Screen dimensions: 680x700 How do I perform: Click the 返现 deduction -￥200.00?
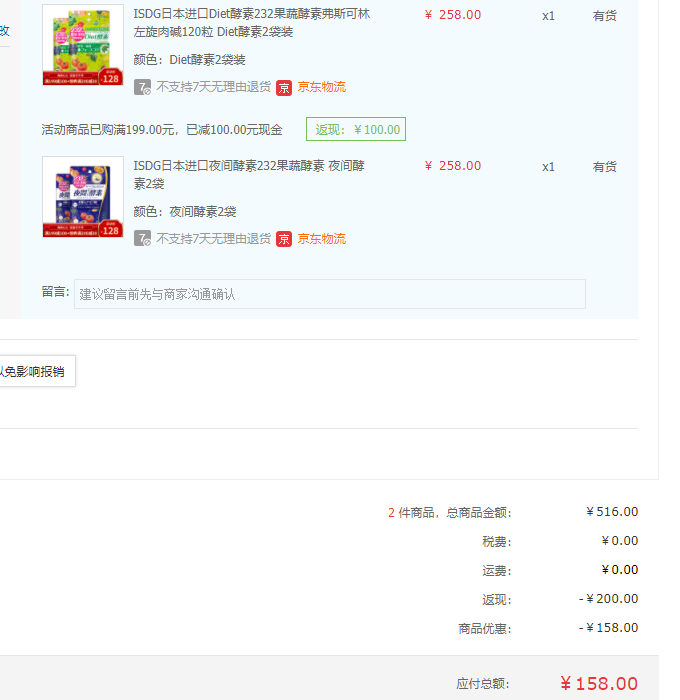click(x=609, y=599)
